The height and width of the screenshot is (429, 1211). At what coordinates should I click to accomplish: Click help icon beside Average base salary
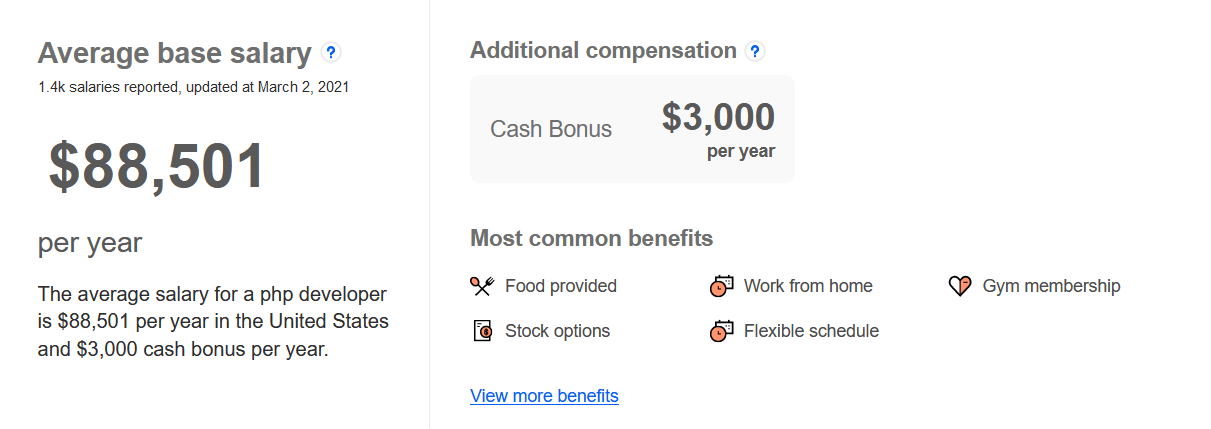331,52
